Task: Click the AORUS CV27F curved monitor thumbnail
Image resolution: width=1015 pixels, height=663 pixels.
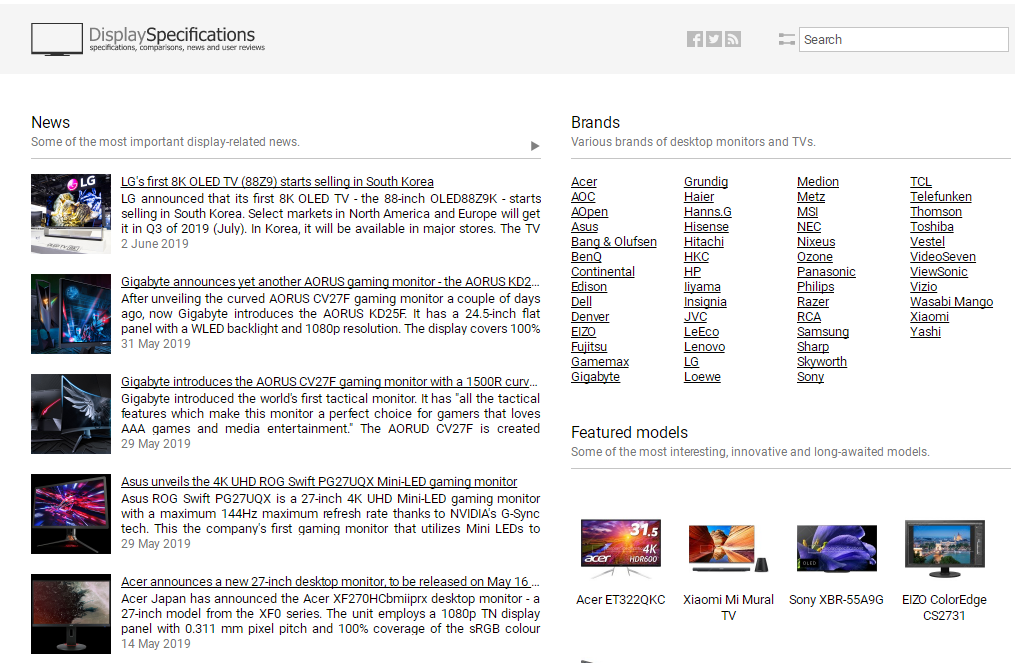Action: pos(71,414)
